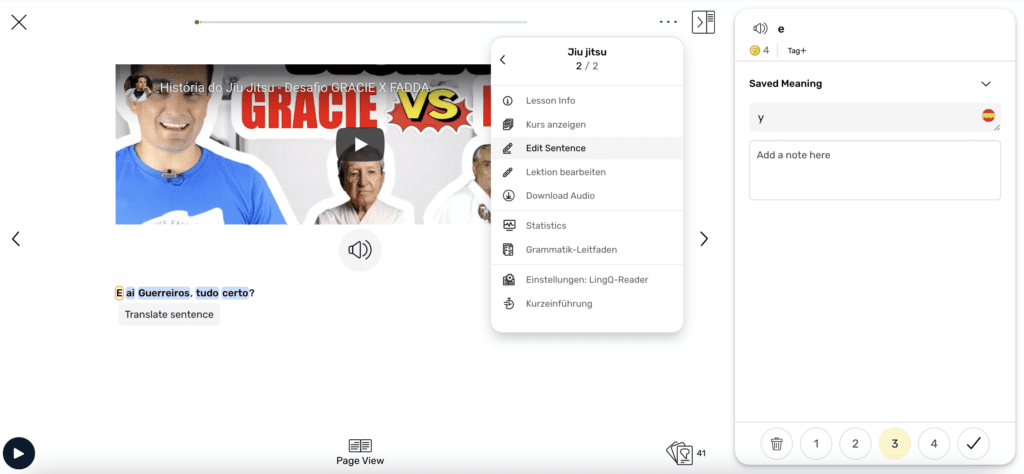Screen dimensions: 1024x474
Task: Click Tag+ to add a tag
Action: [x=797, y=50]
